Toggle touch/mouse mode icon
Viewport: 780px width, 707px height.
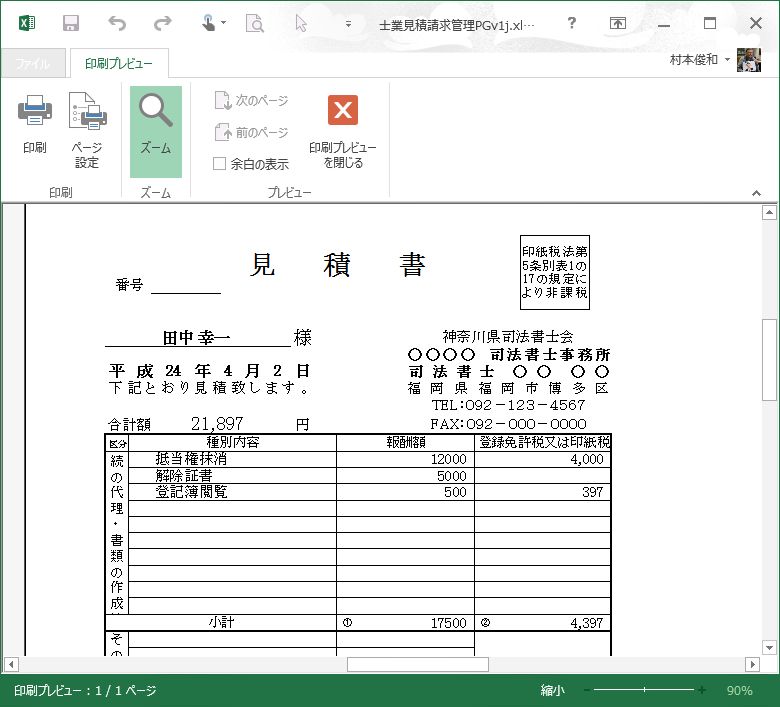[208, 23]
